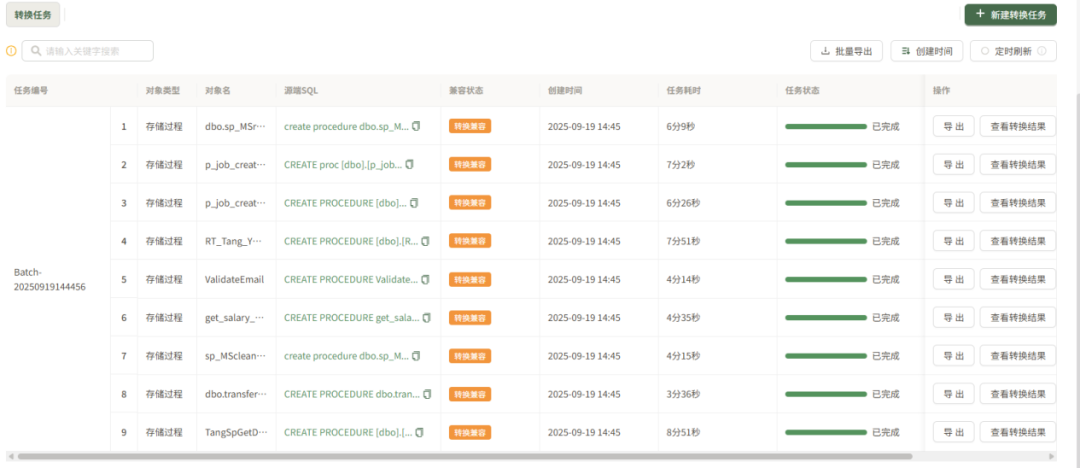Focus the keyword search input field

(x=87, y=51)
